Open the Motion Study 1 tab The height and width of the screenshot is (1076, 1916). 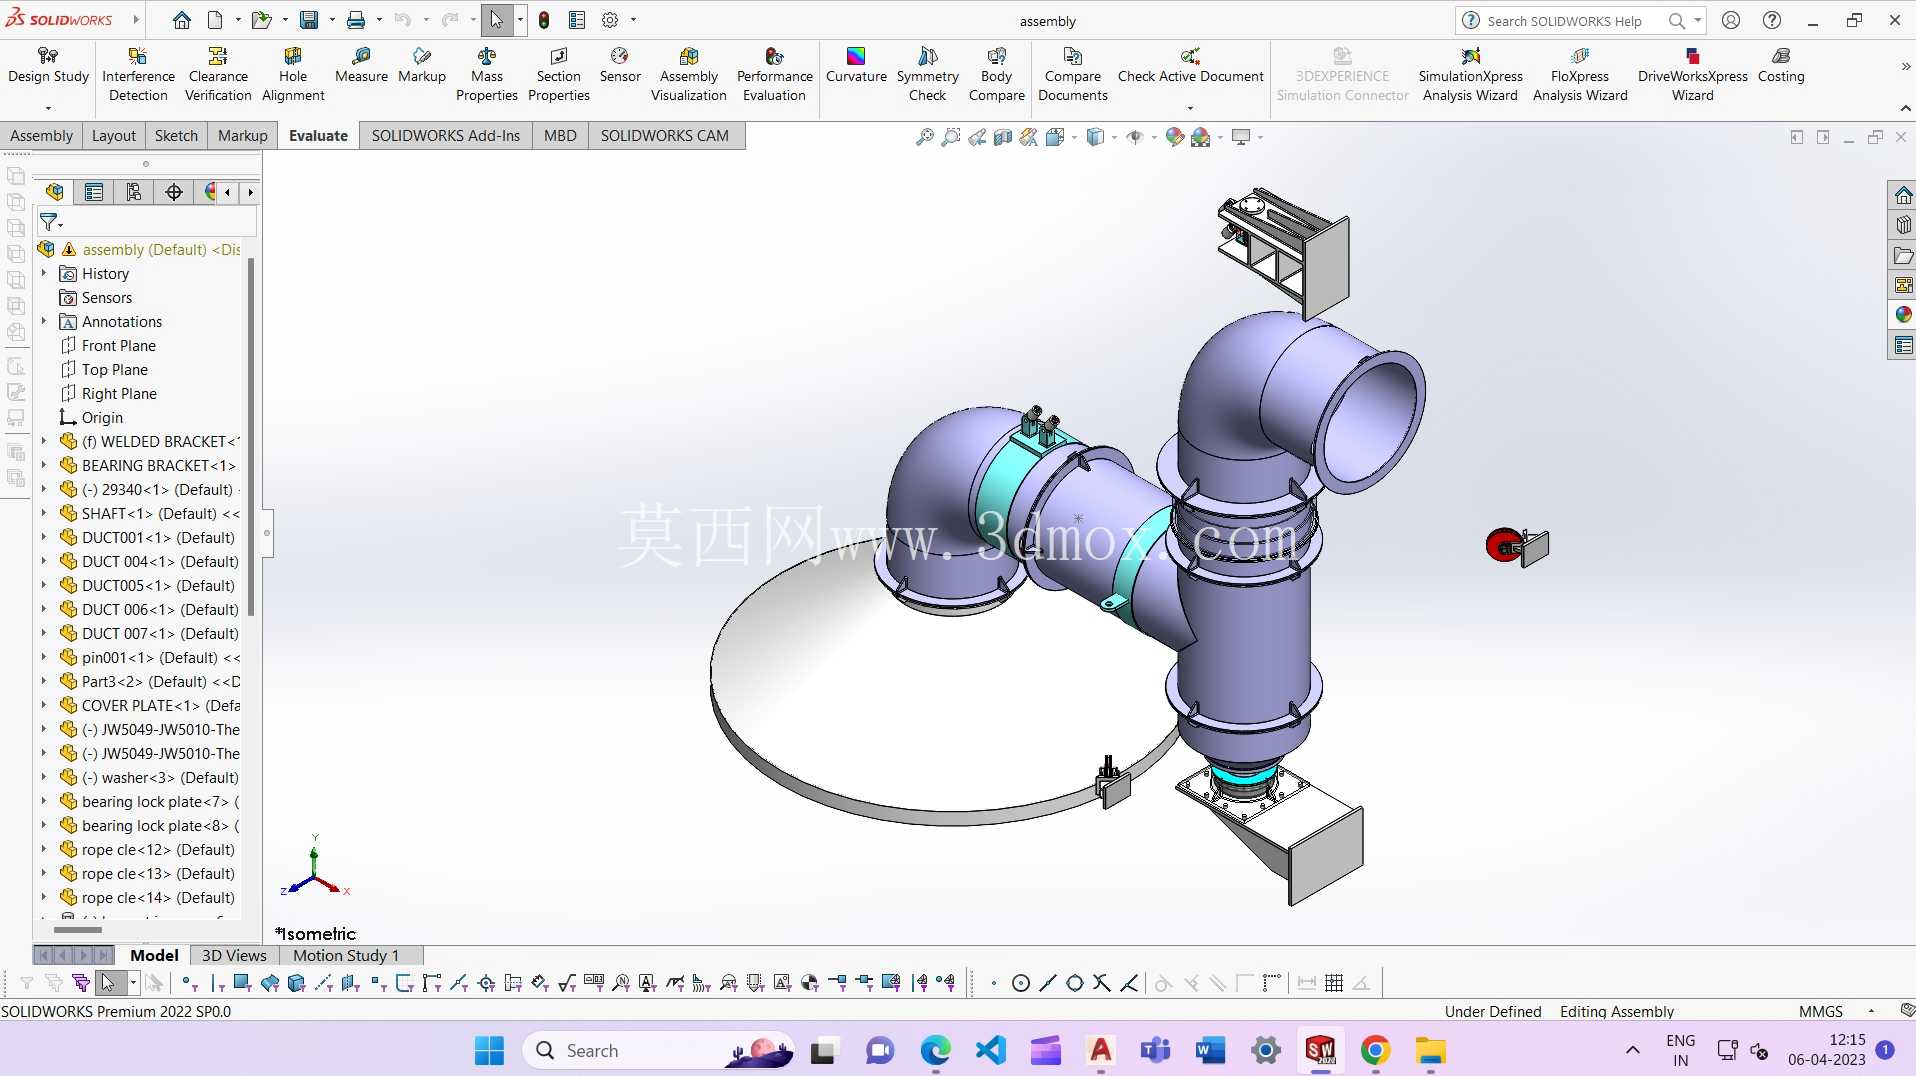(346, 955)
